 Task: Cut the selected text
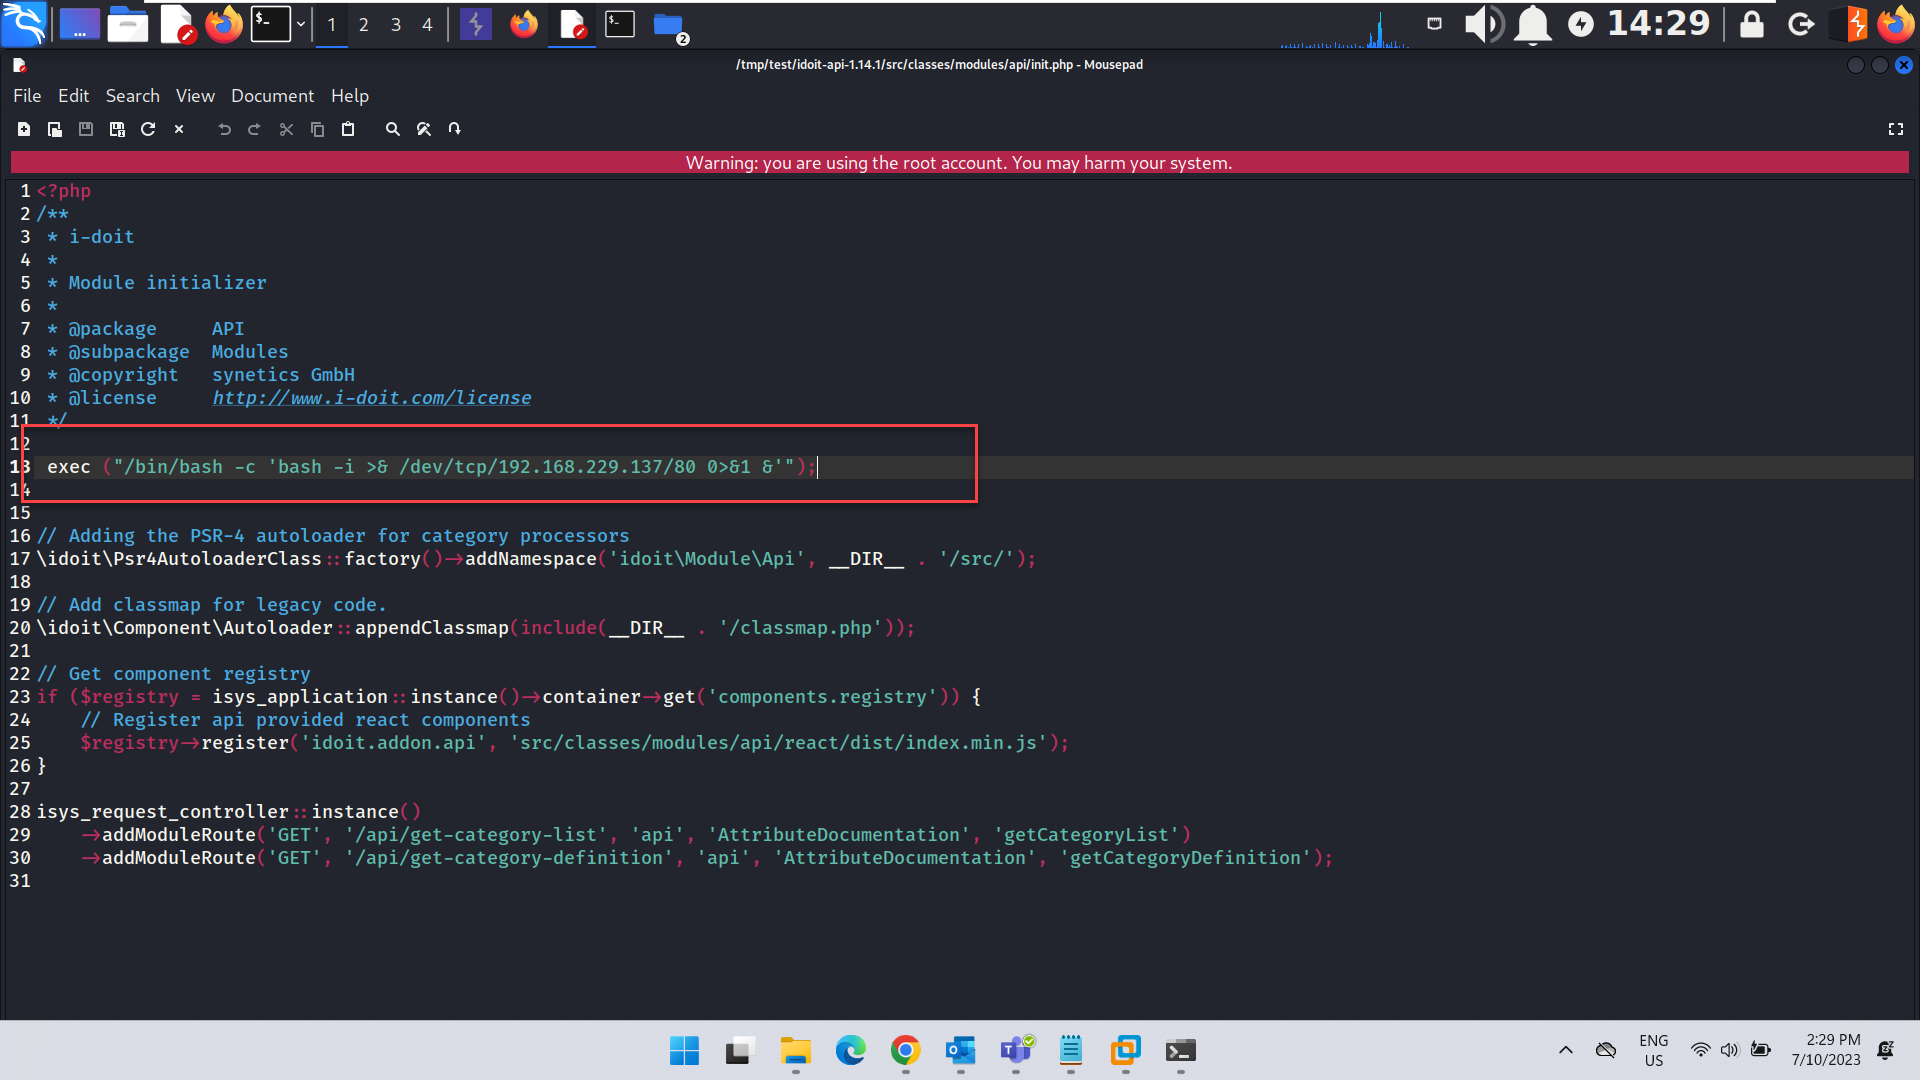286,129
